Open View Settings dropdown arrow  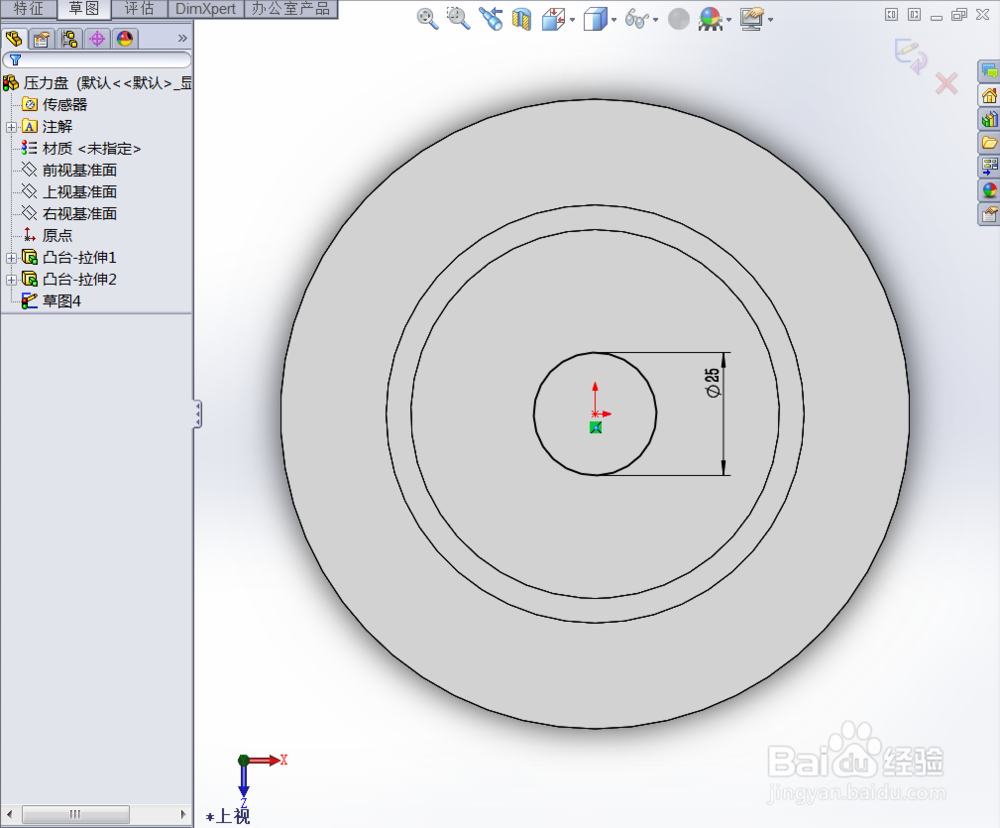click(x=771, y=20)
